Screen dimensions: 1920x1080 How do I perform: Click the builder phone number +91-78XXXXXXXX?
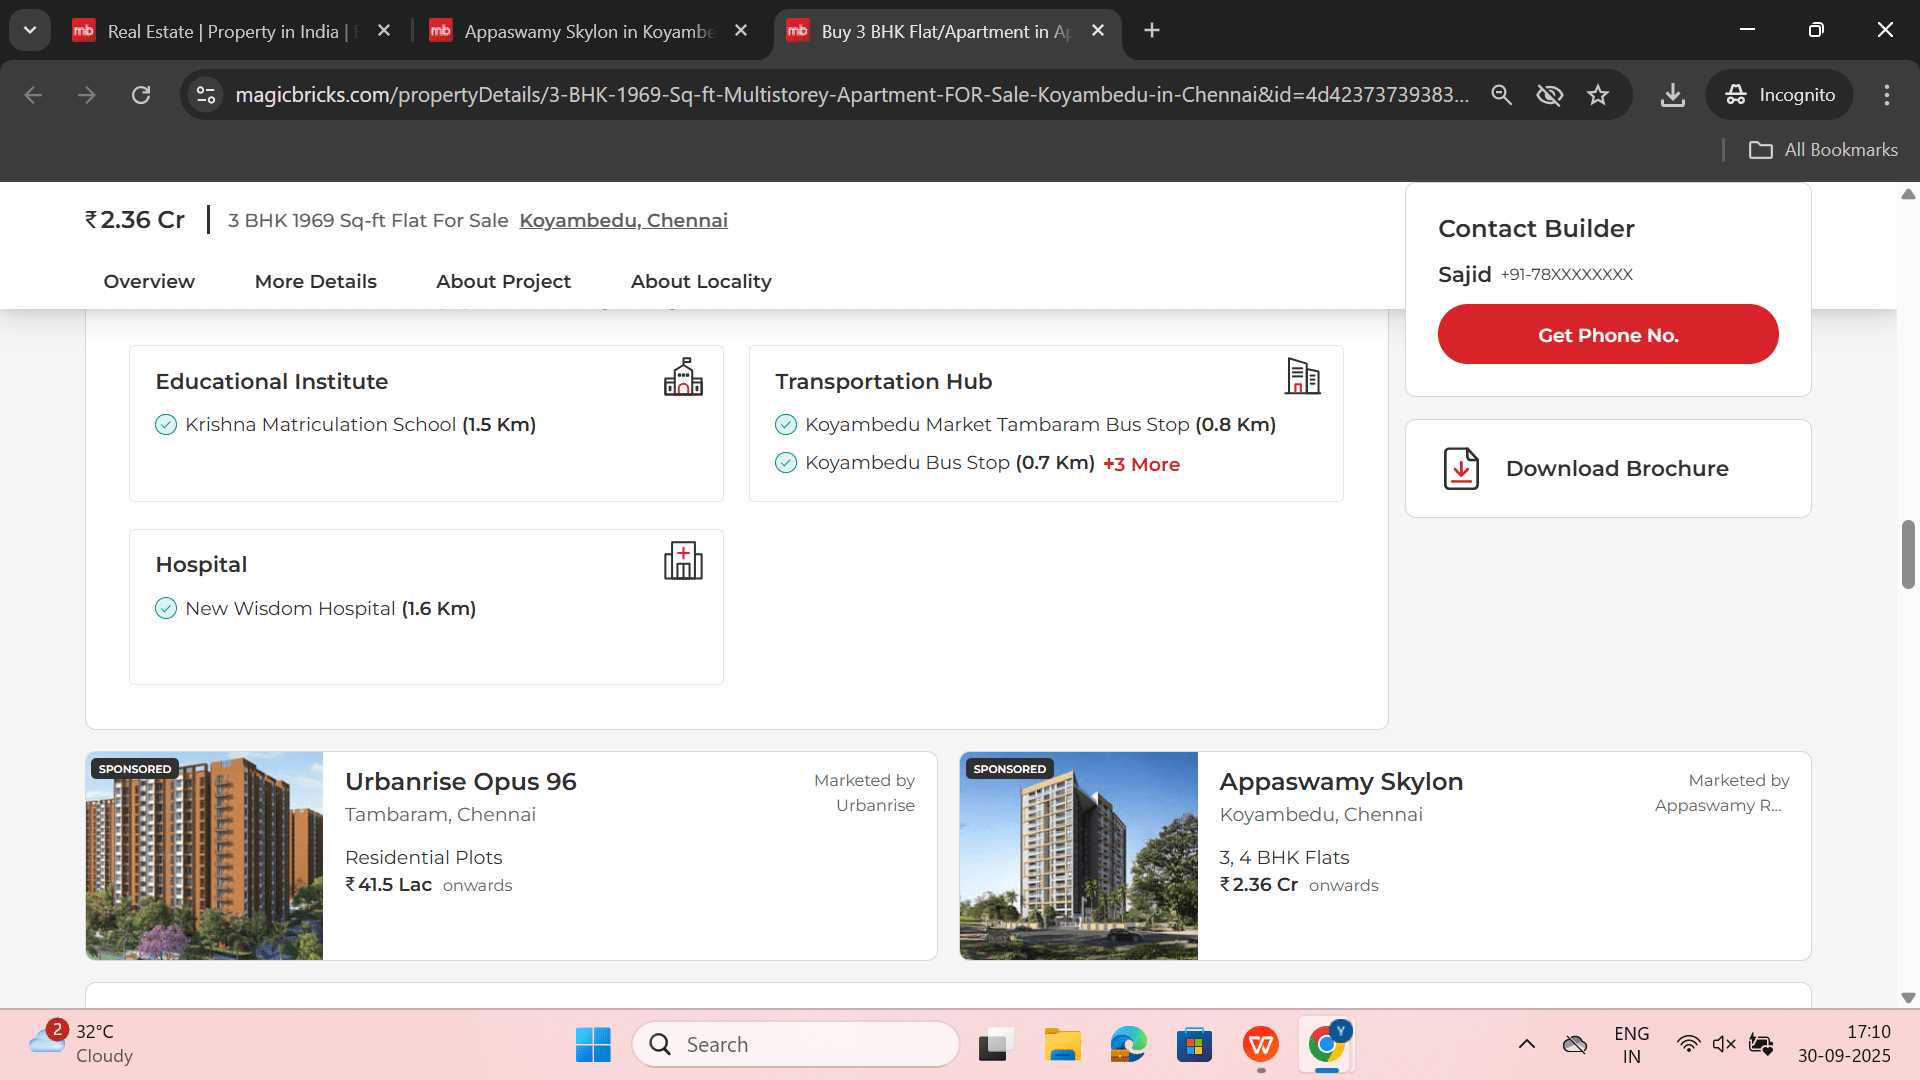(x=1566, y=275)
